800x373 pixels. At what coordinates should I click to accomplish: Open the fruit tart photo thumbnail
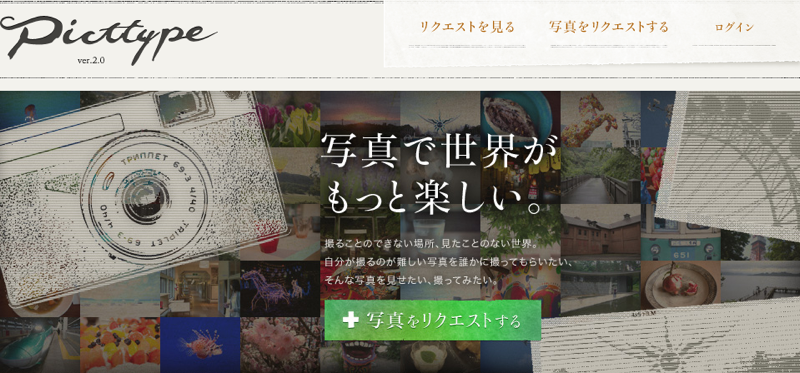coord(120,345)
